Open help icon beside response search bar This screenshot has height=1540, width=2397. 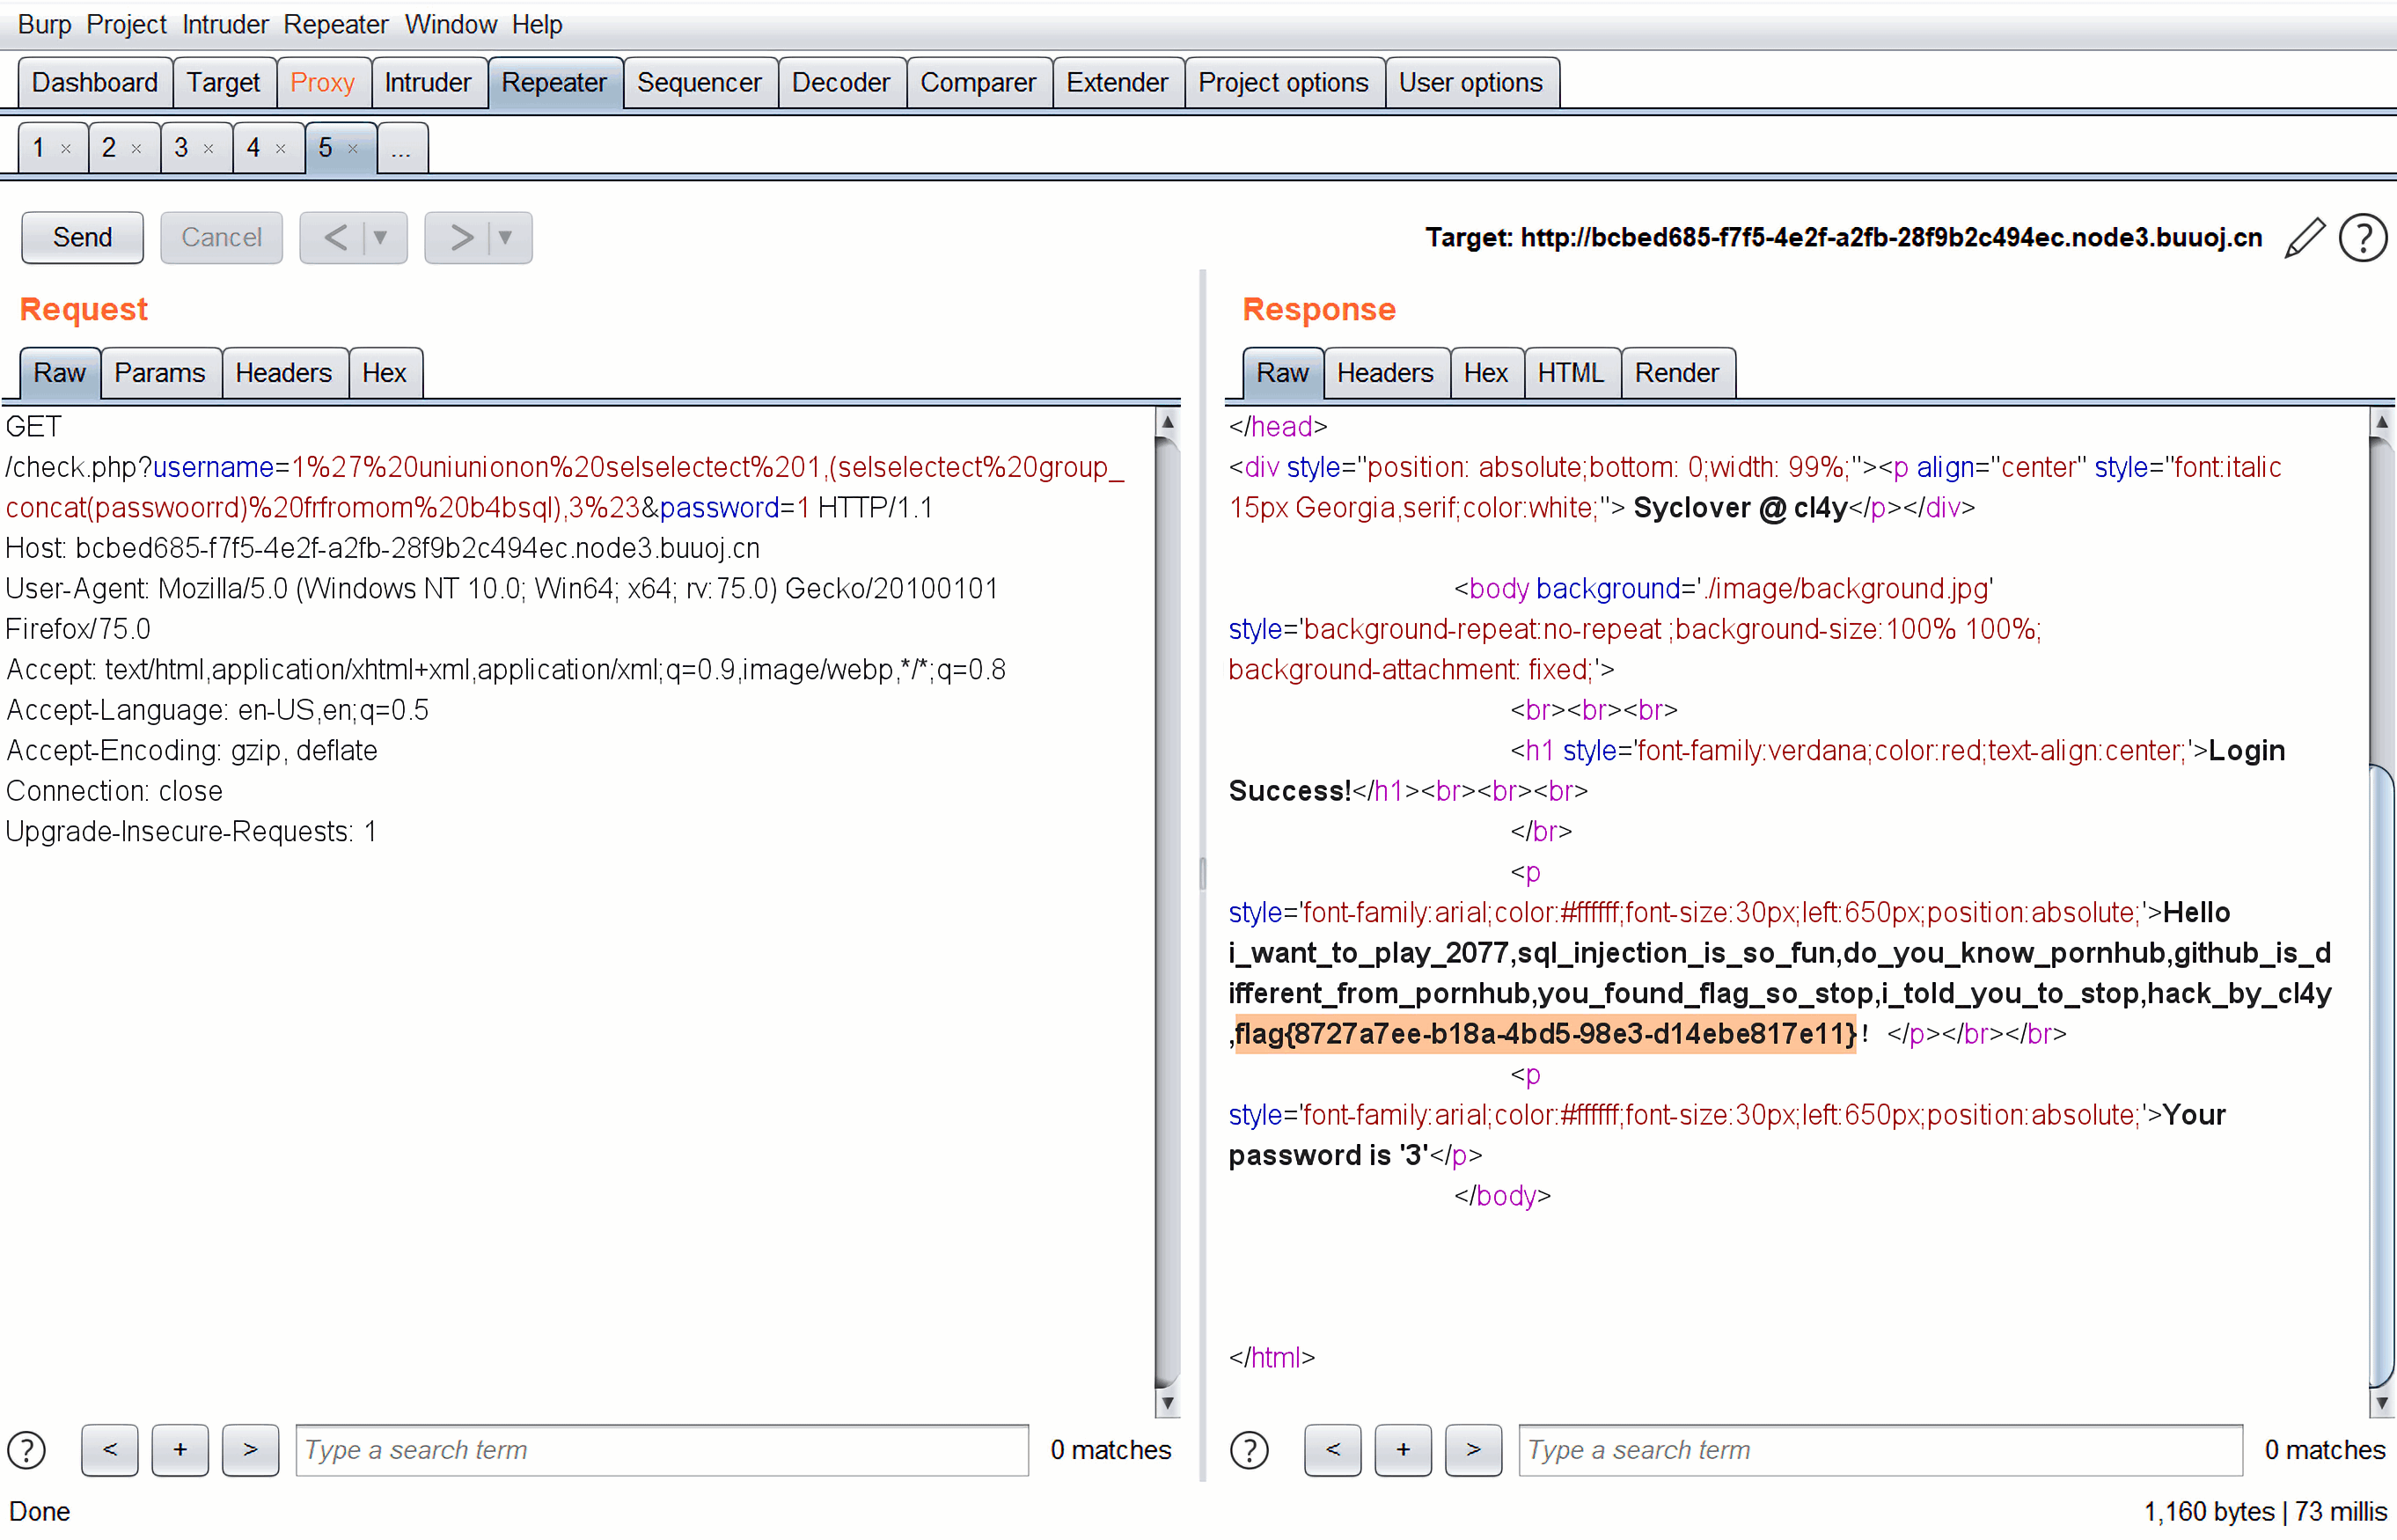(1249, 1449)
